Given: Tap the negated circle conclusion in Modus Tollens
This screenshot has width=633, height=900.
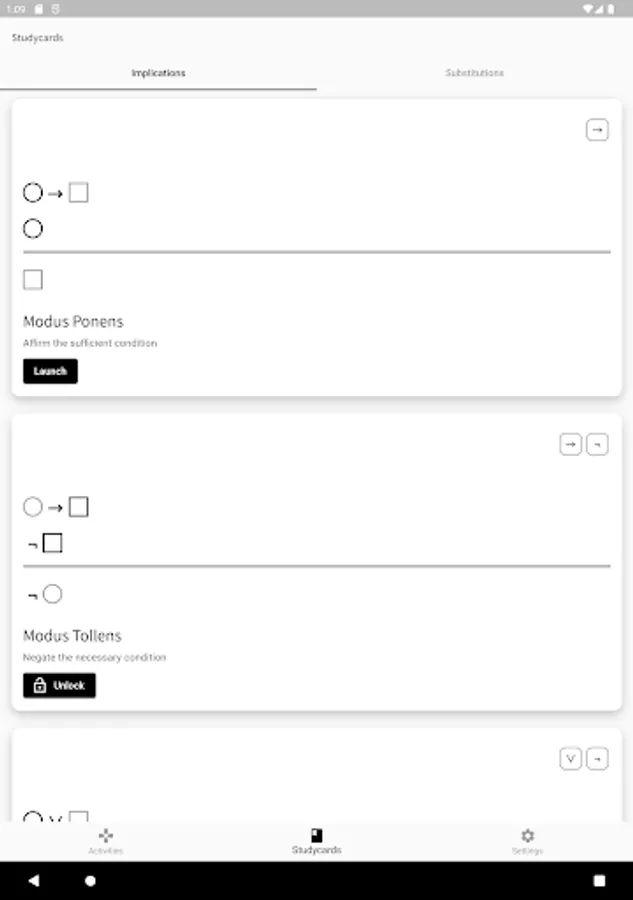Looking at the screenshot, I should (x=46, y=594).
